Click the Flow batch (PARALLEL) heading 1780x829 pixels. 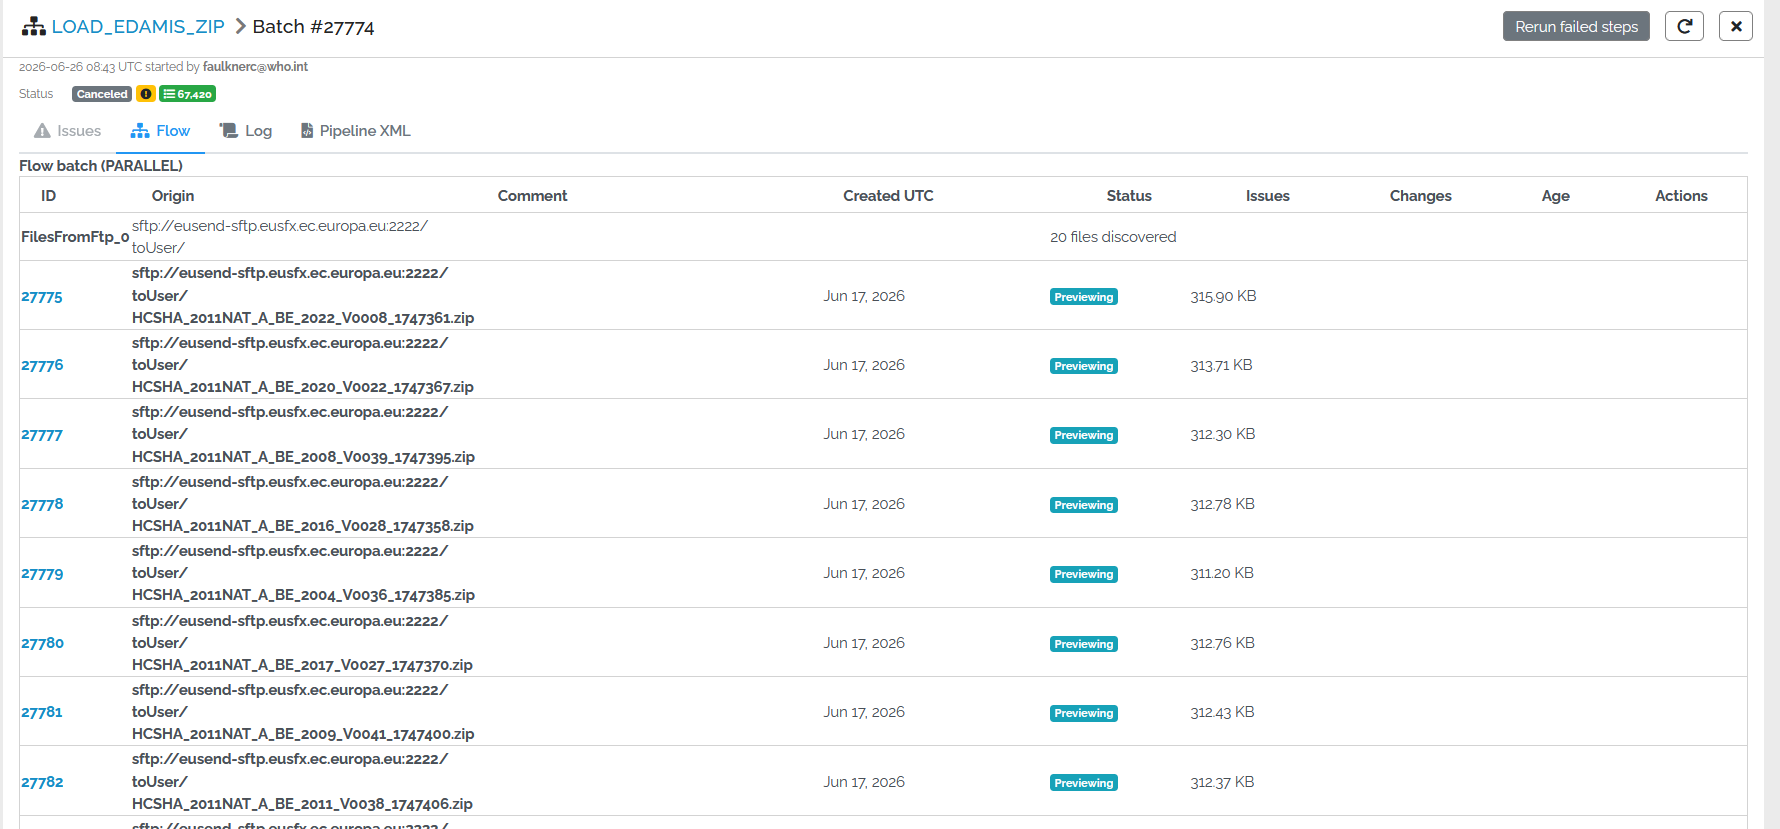pyautogui.click(x=101, y=166)
